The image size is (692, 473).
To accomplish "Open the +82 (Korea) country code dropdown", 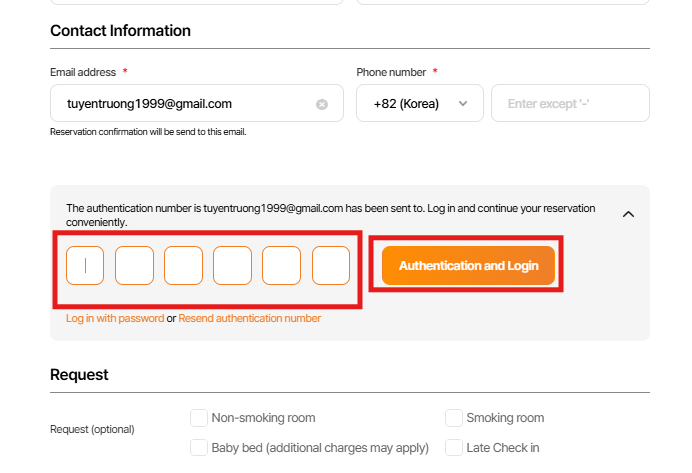I will [x=420, y=103].
